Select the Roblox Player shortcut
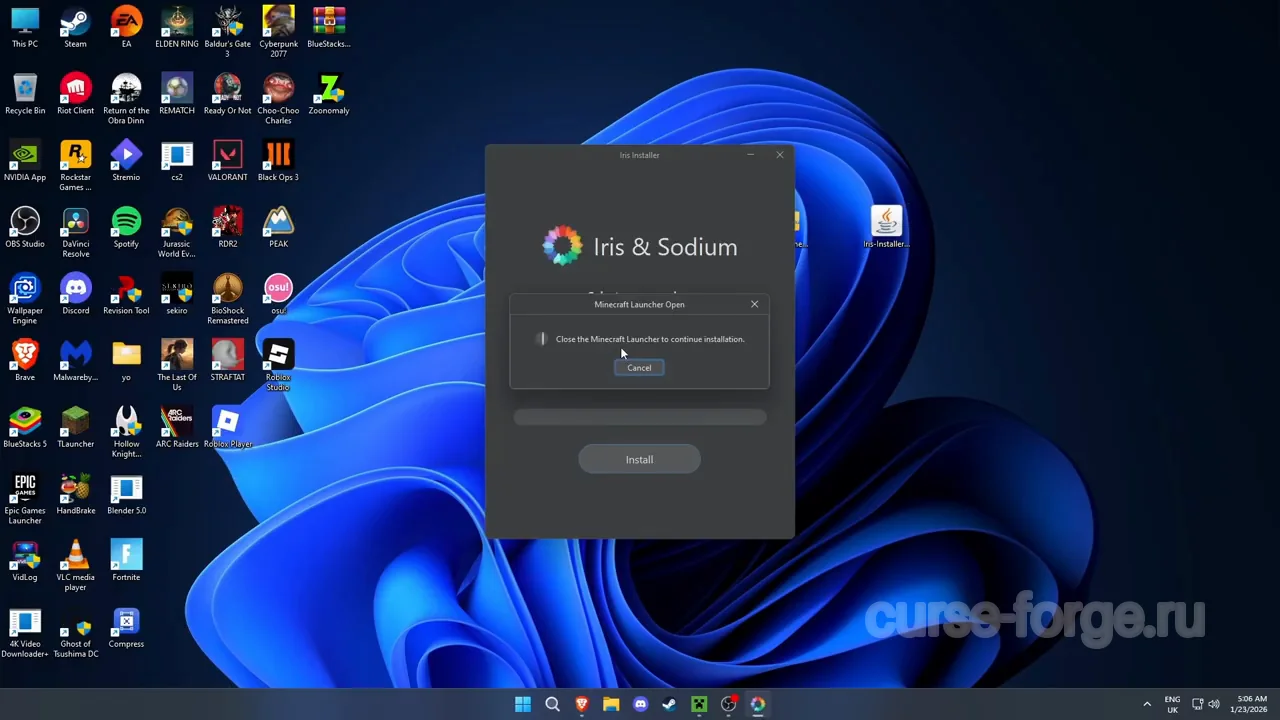This screenshot has height=720, width=1280. 228,428
